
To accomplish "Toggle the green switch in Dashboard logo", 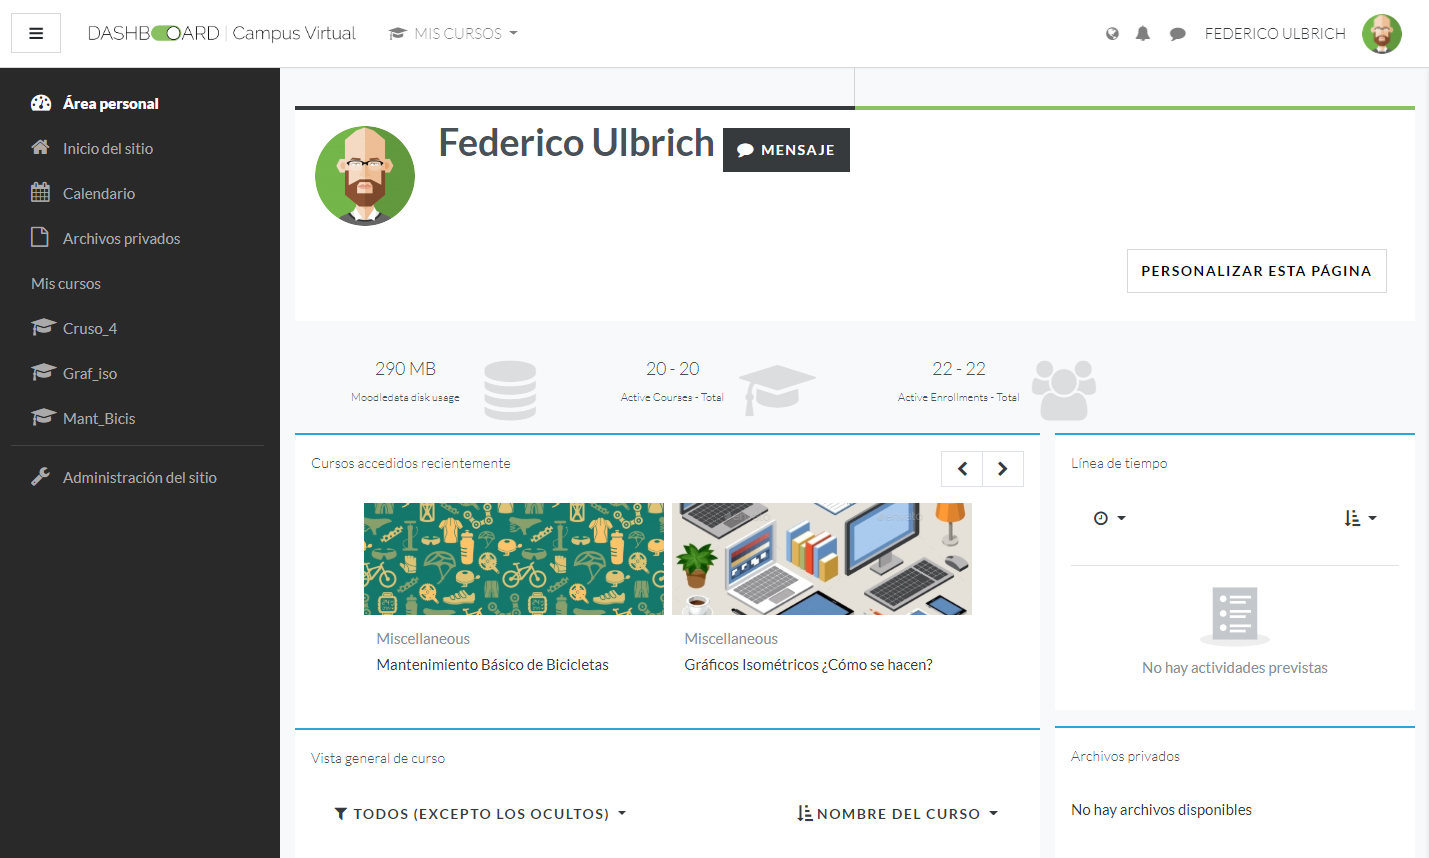I will (166, 33).
